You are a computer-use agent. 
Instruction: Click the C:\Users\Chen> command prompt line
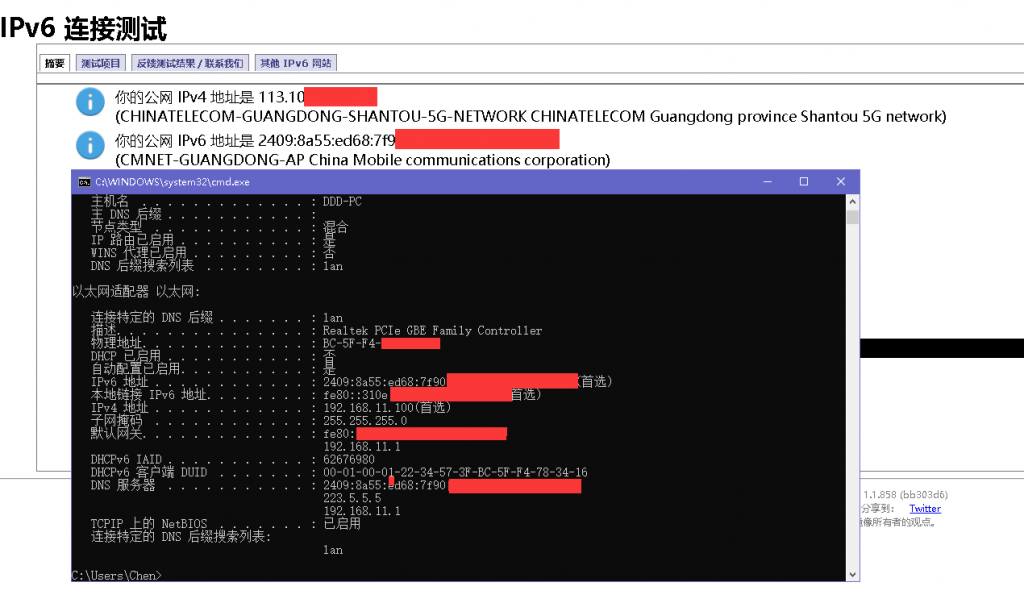pyautogui.click(x=117, y=575)
